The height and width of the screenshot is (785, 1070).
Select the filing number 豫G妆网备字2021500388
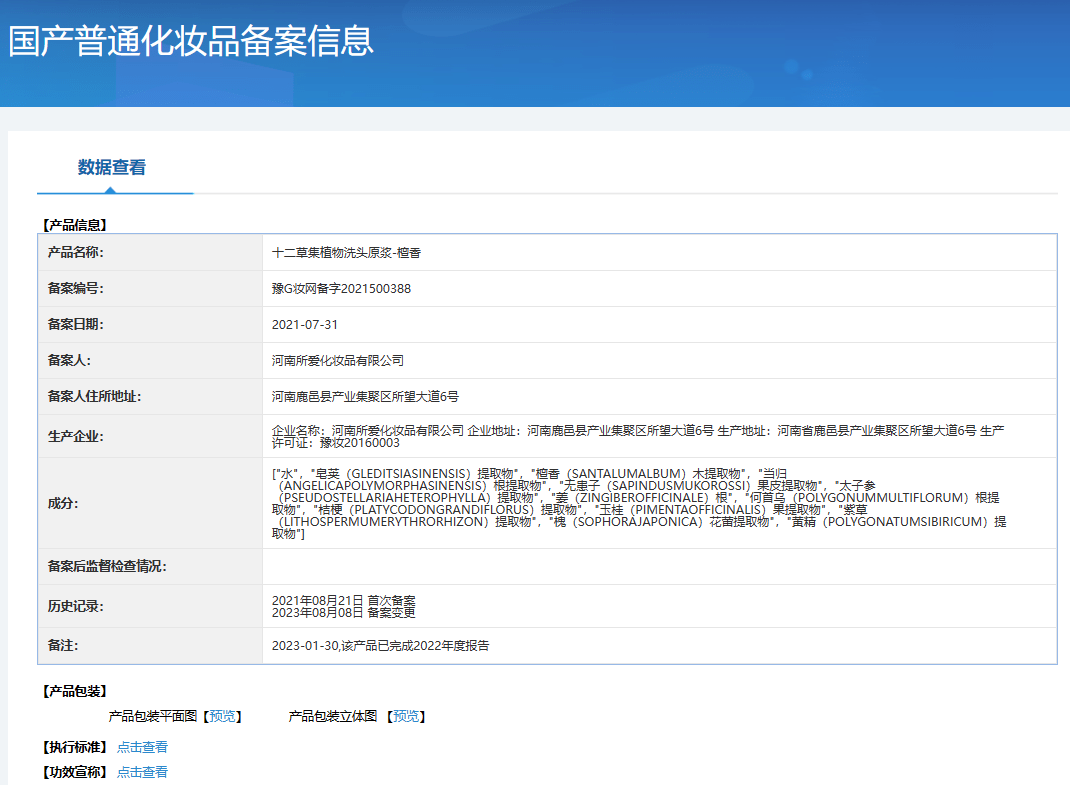click(x=341, y=289)
